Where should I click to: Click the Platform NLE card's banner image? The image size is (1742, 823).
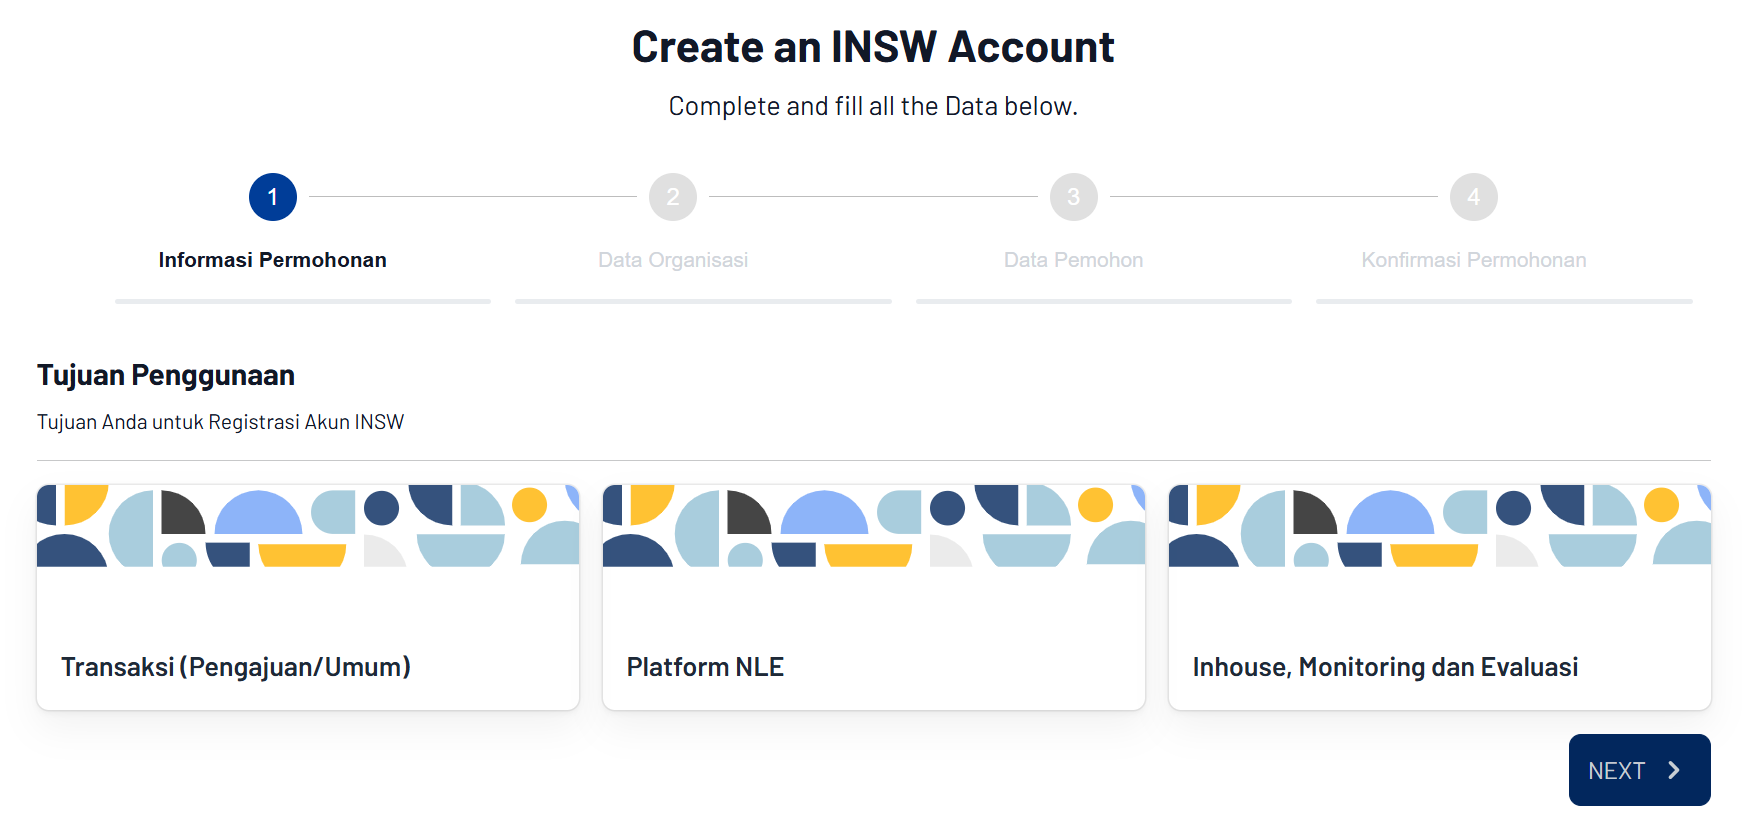874,526
